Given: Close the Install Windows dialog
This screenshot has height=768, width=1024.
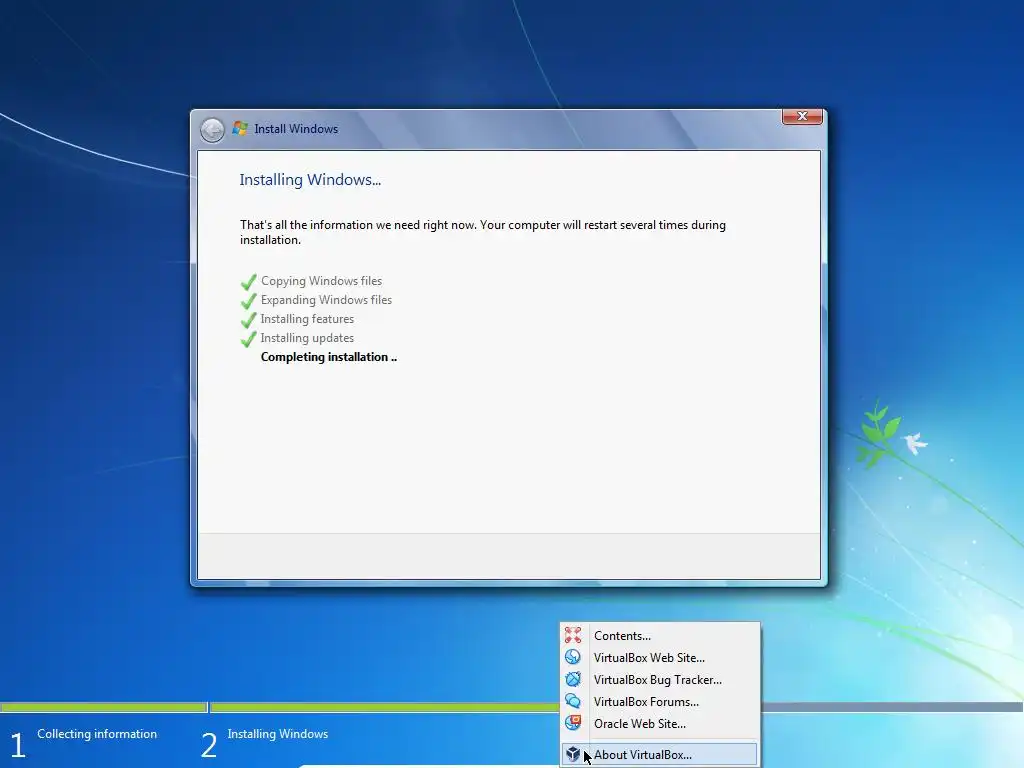Looking at the screenshot, I should pos(802,116).
